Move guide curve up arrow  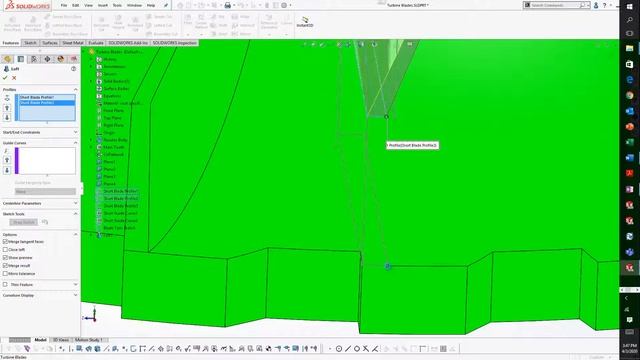(x=7, y=160)
